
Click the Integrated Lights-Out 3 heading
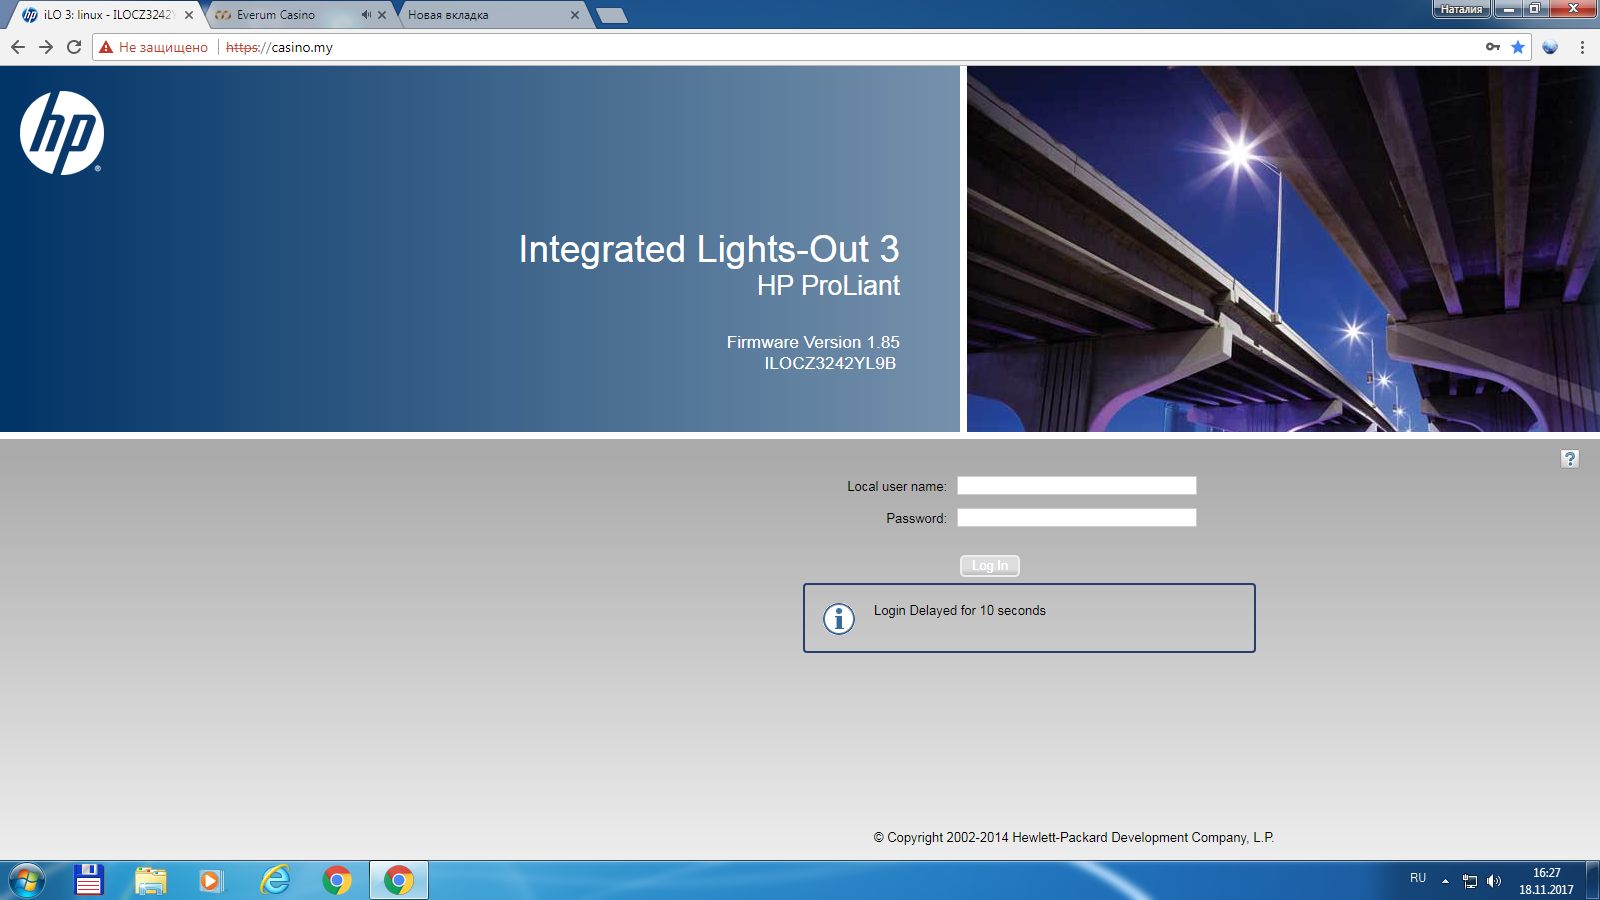pyautogui.click(x=709, y=250)
